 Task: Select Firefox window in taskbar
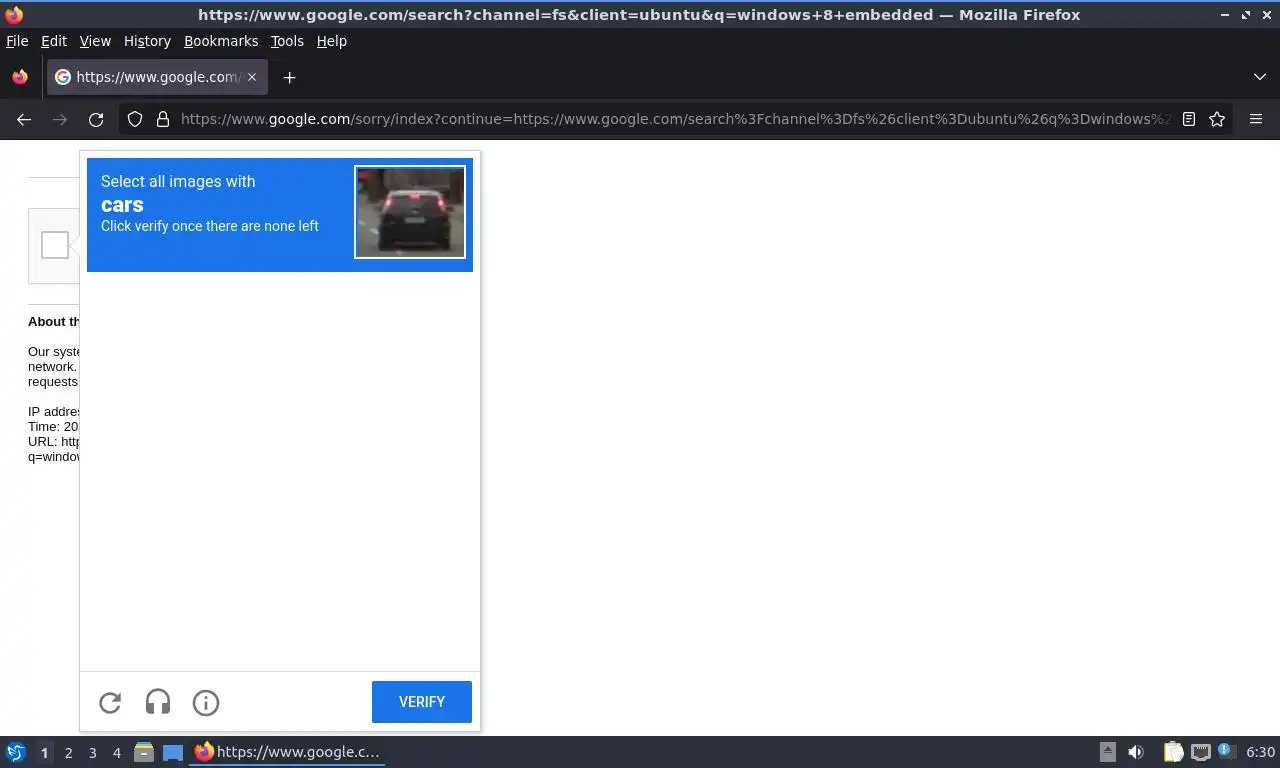click(x=288, y=752)
